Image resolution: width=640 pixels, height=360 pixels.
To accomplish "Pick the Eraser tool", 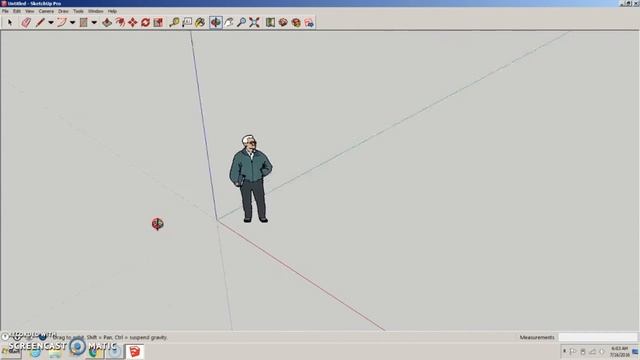I will 26,22.
